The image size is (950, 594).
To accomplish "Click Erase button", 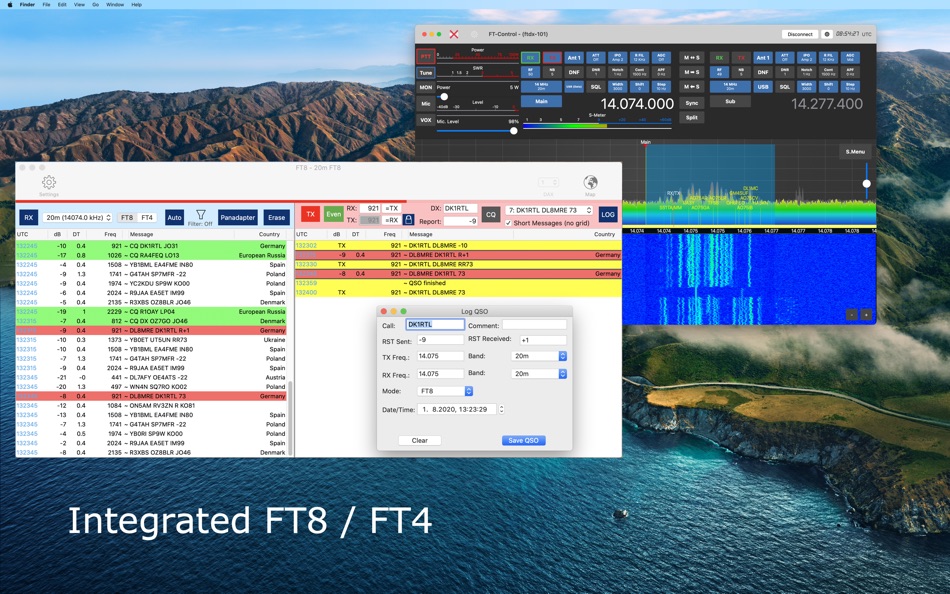I will [x=277, y=217].
